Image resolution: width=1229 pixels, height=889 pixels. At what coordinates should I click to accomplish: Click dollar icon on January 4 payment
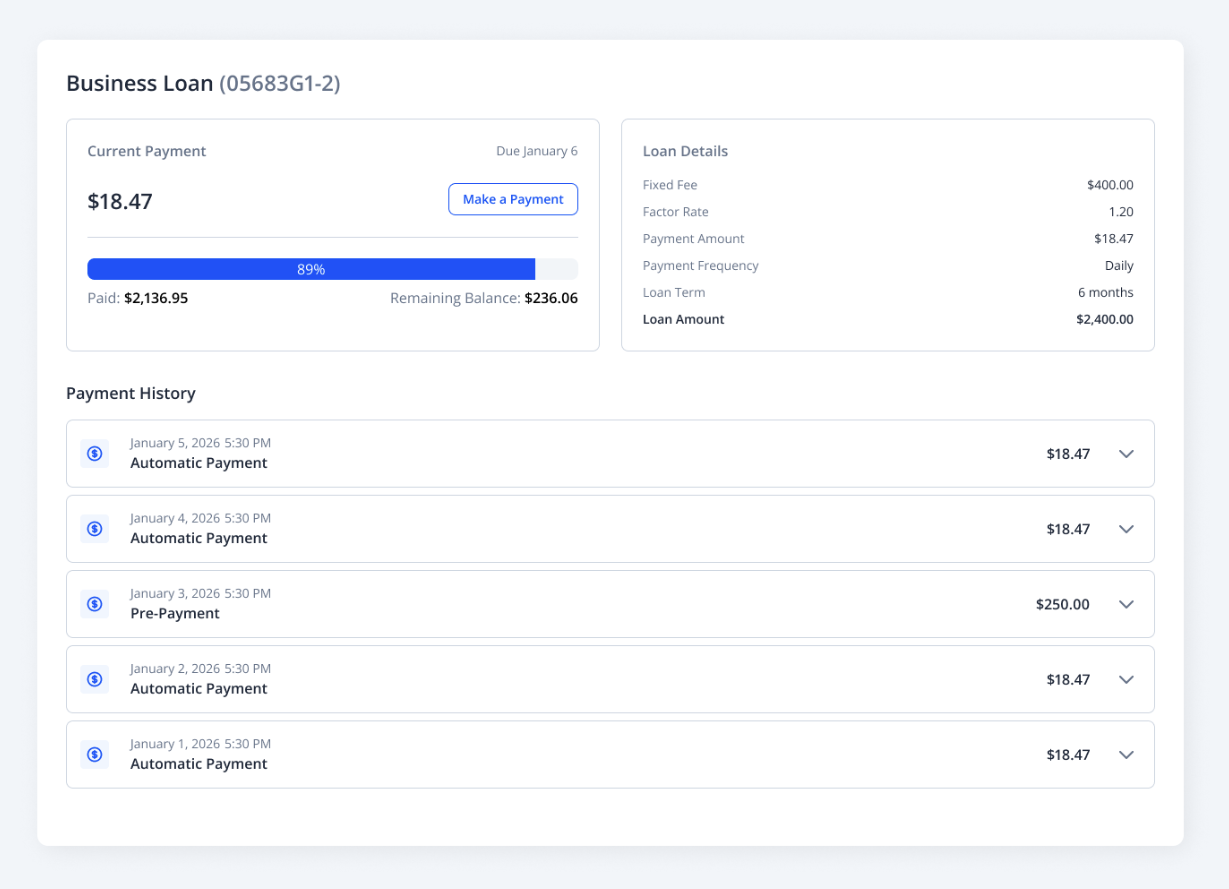point(95,529)
